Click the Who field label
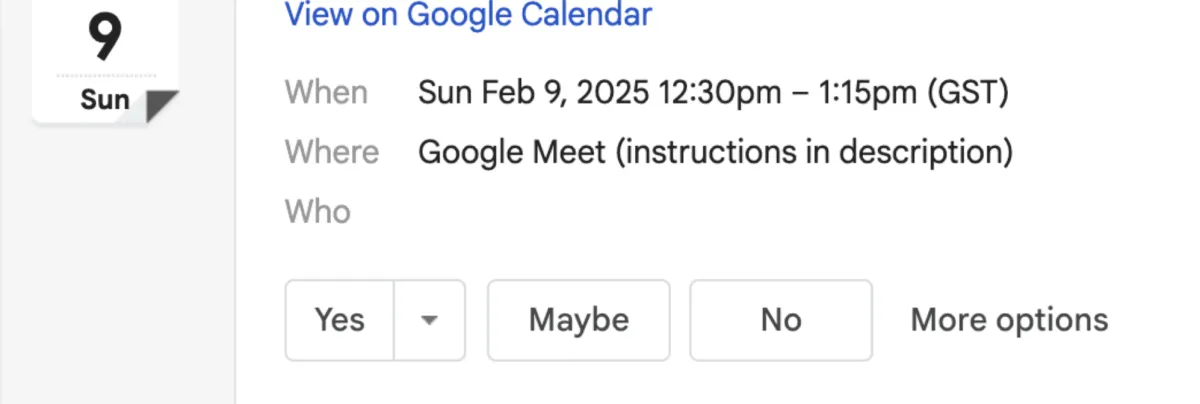The height and width of the screenshot is (404, 1200). (318, 212)
